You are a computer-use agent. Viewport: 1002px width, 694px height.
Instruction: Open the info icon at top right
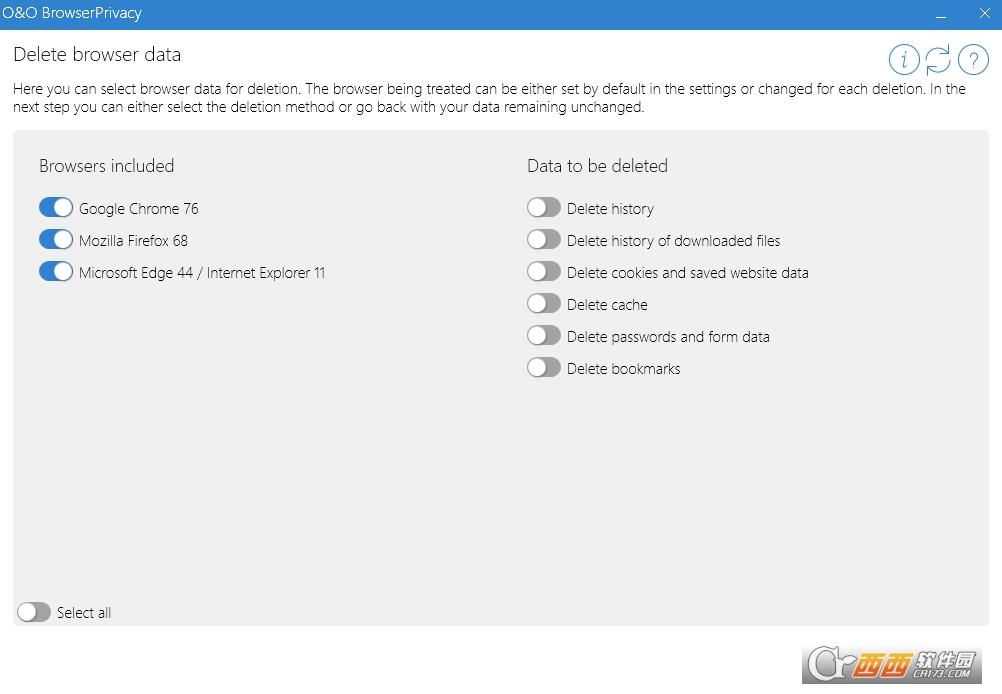tap(904, 60)
